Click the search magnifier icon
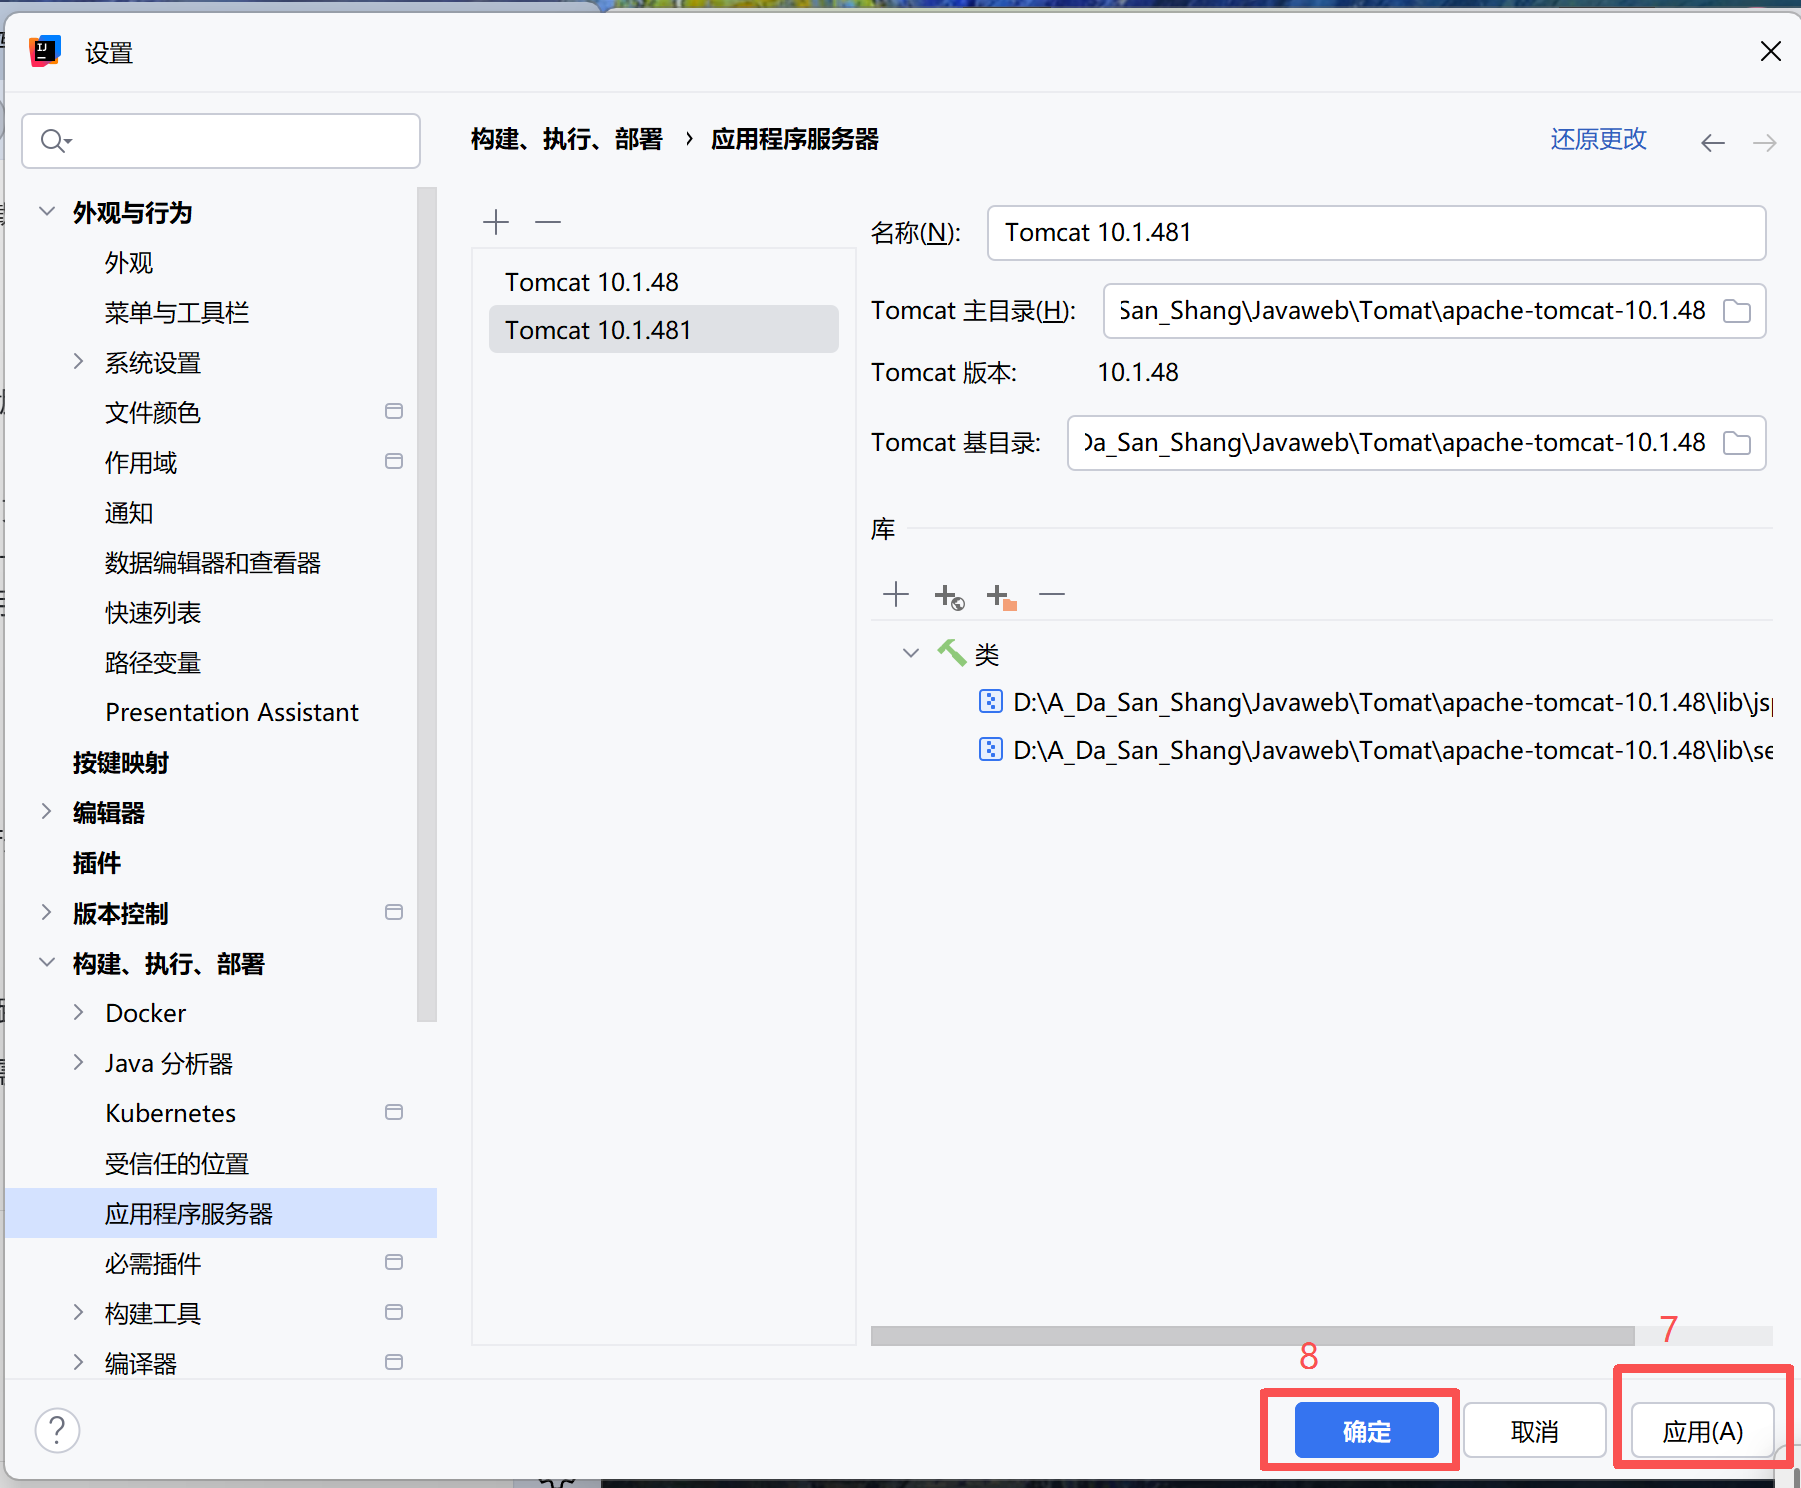Screen dimensions: 1801x1488 (55, 141)
